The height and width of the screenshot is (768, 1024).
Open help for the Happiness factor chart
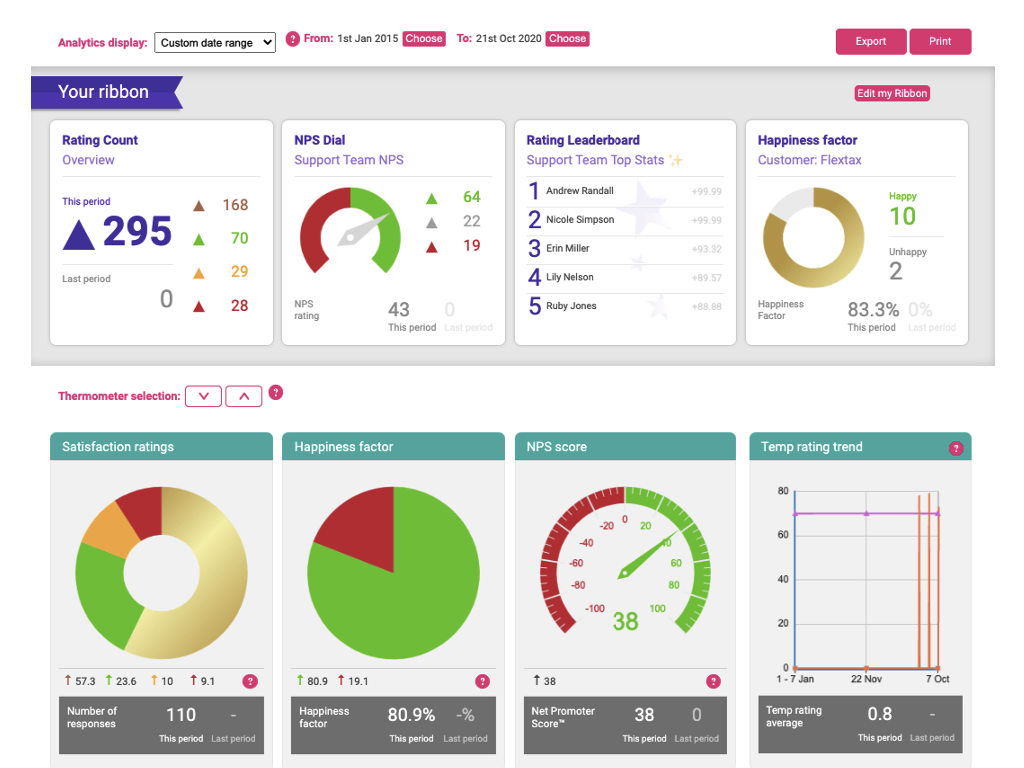[482, 681]
